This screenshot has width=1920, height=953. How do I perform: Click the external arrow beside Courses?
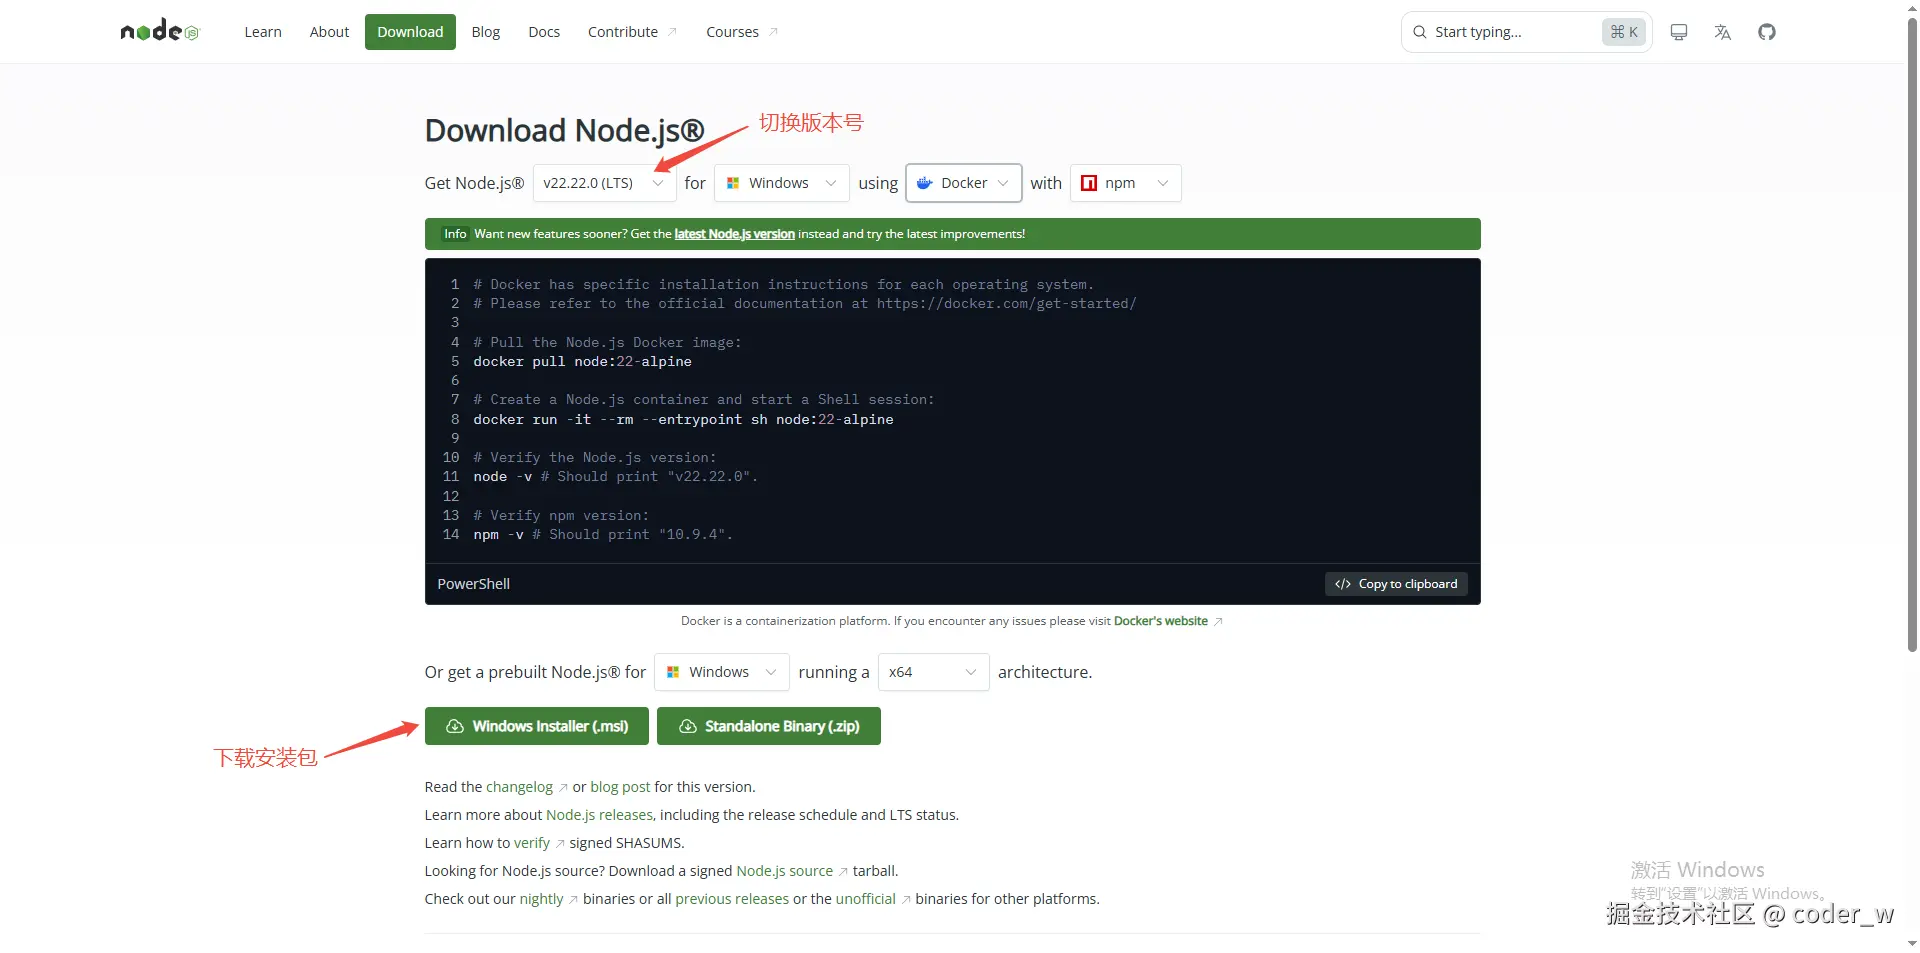point(773,32)
